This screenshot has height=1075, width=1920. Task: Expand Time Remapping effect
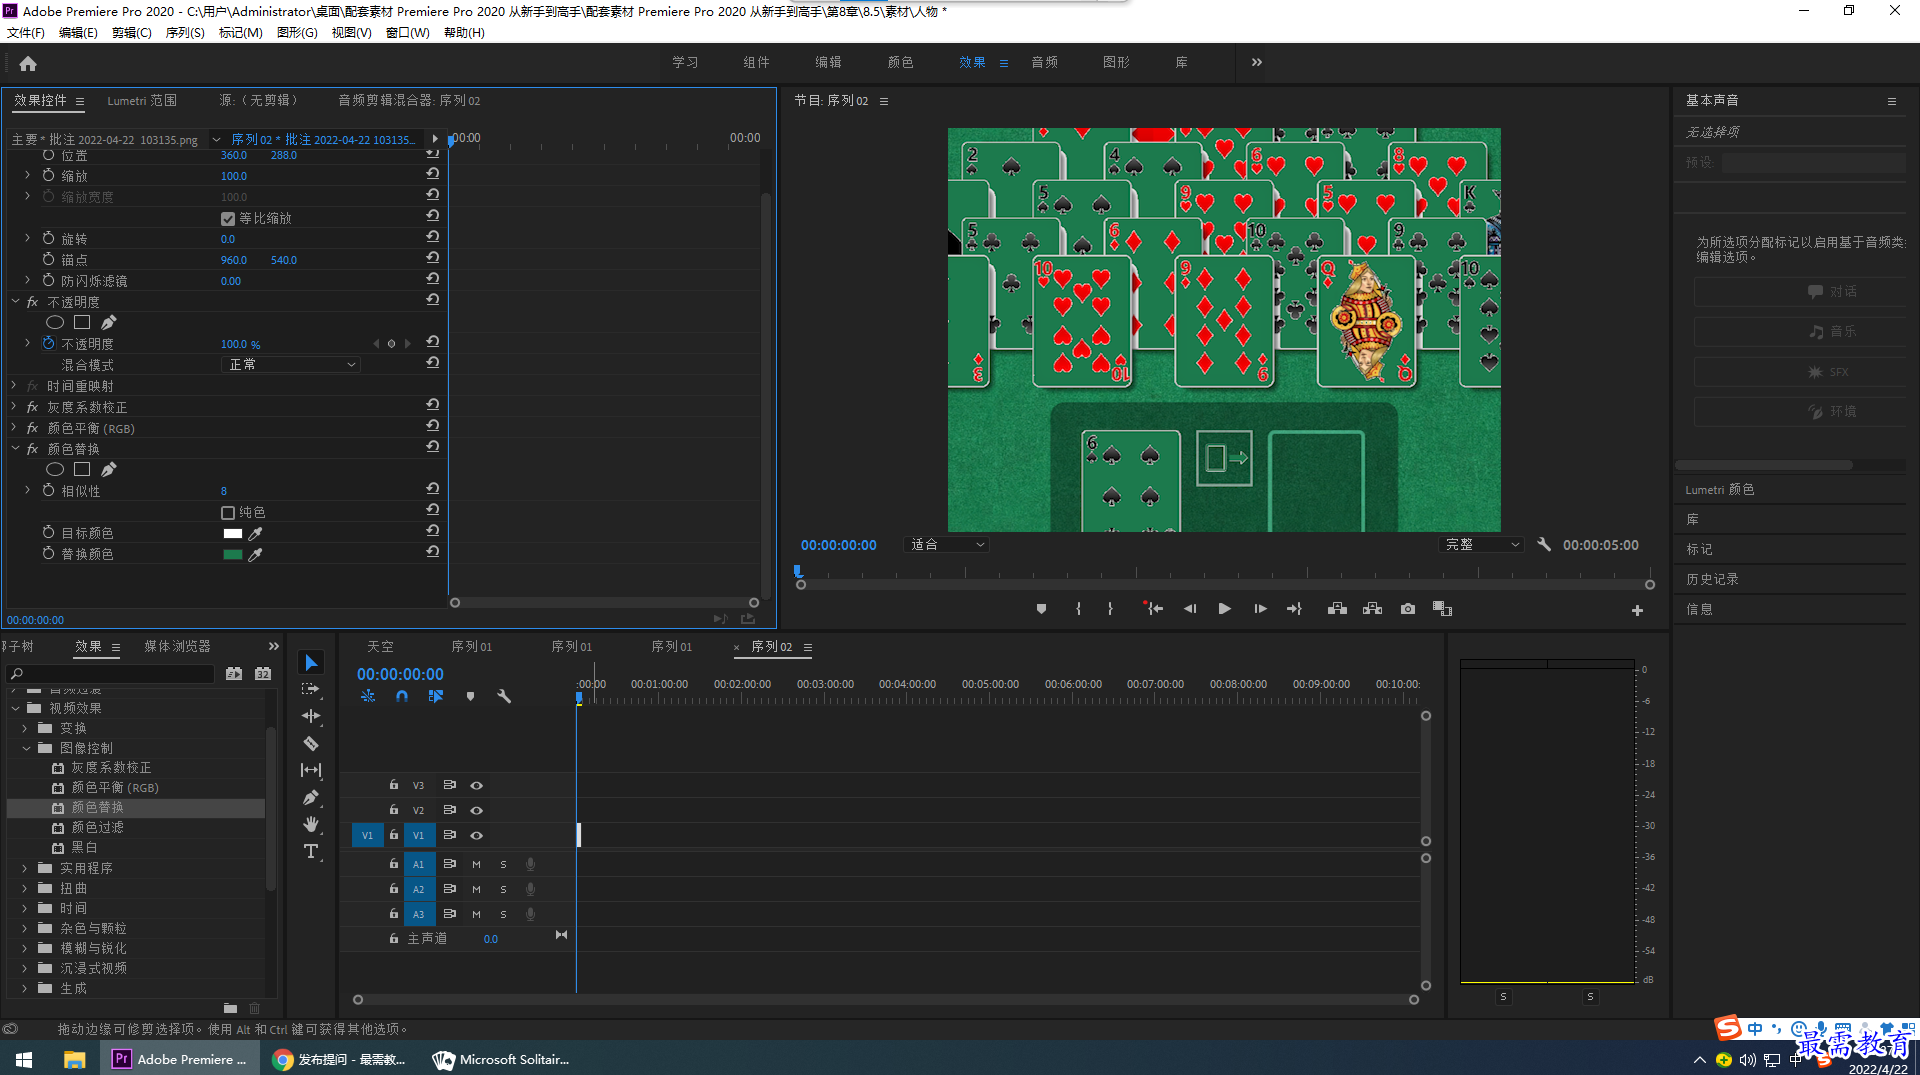pos(14,385)
